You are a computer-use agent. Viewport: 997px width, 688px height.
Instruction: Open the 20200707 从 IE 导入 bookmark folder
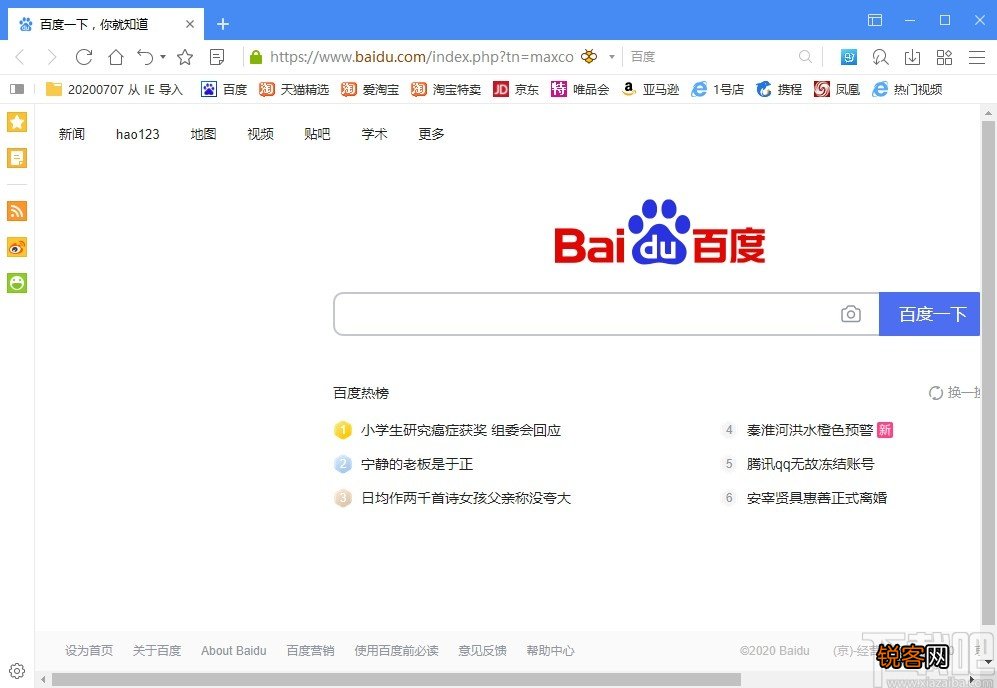click(114, 90)
